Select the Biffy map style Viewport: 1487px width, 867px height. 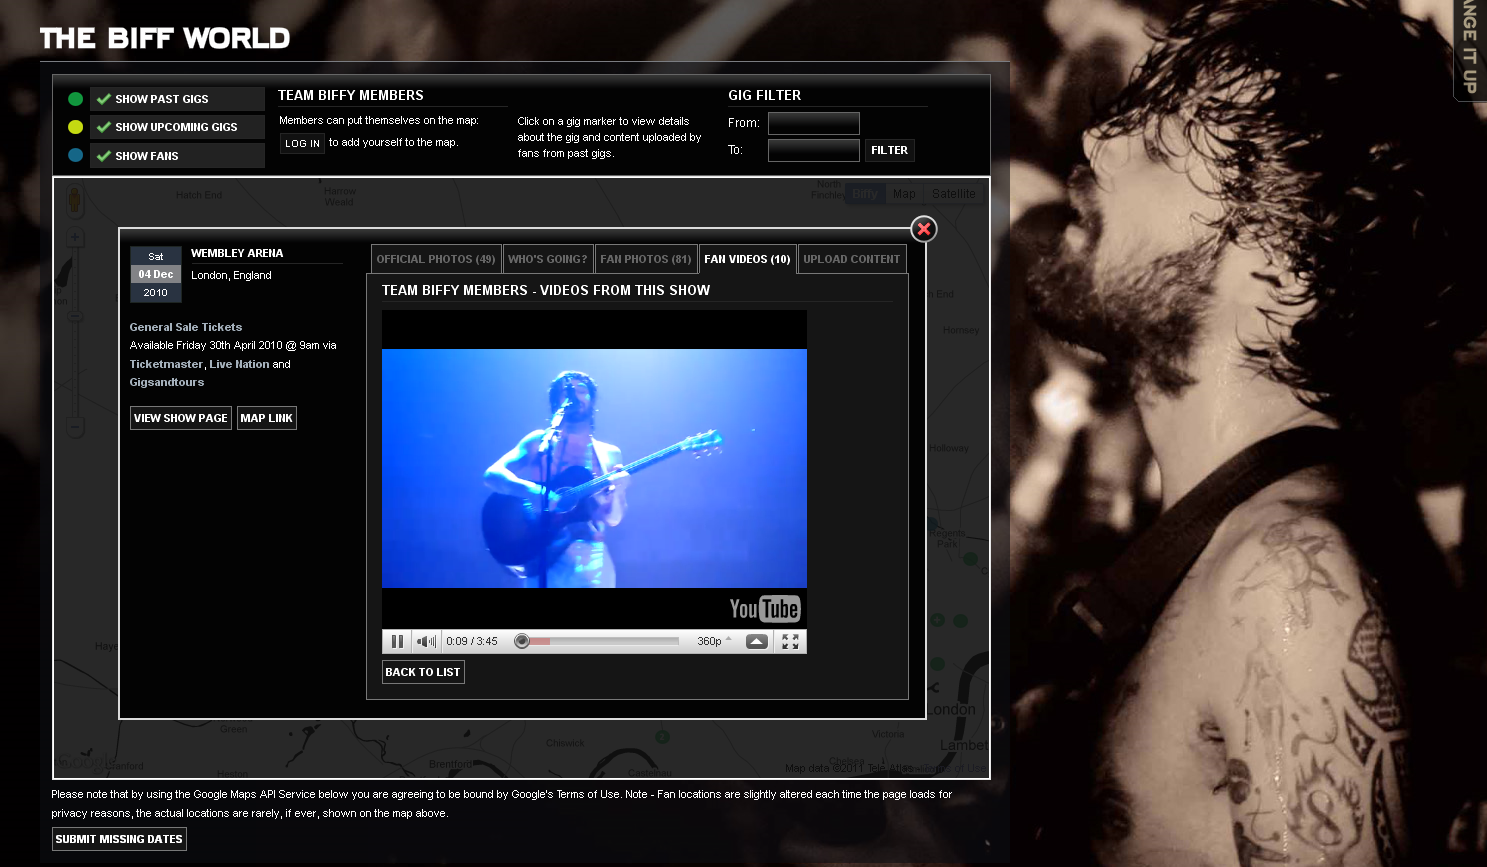pyautogui.click(x=865, y=194)
